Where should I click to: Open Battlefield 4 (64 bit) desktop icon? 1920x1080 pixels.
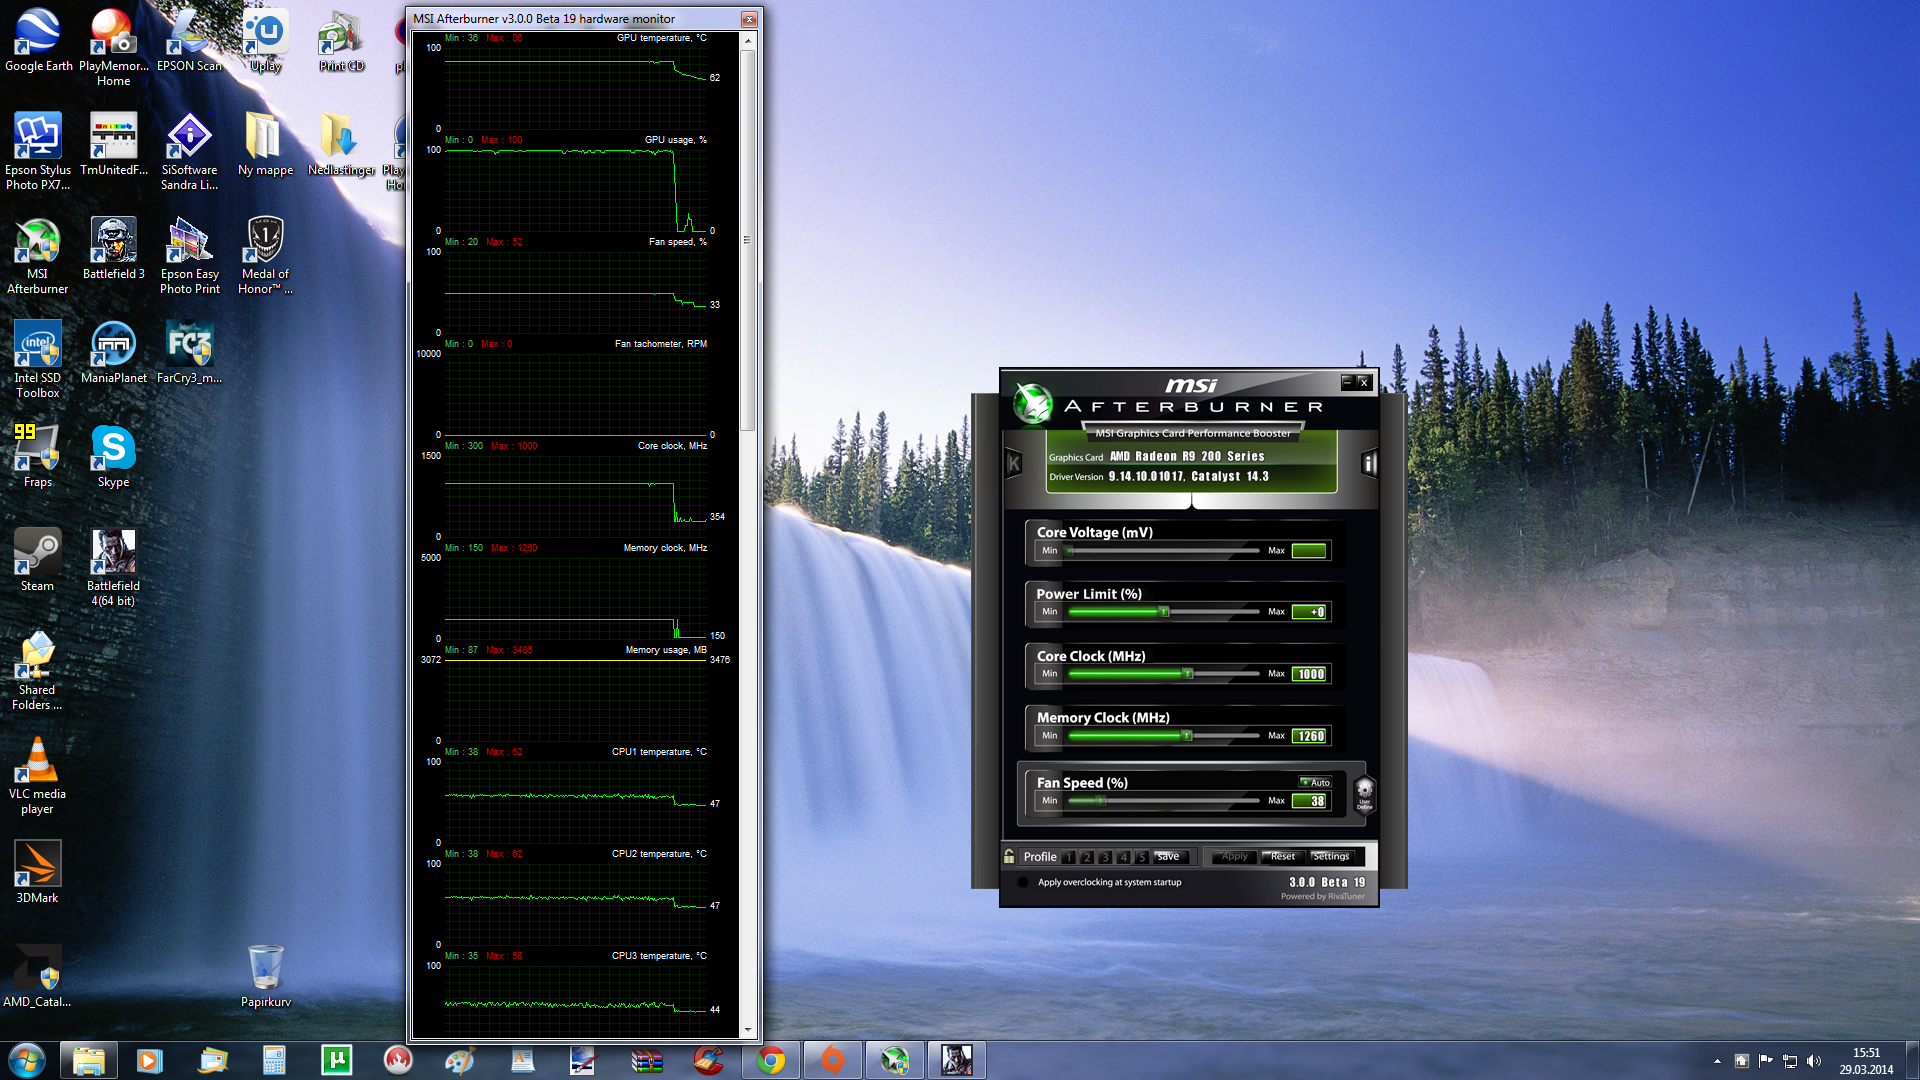click(x=113, y=568)
